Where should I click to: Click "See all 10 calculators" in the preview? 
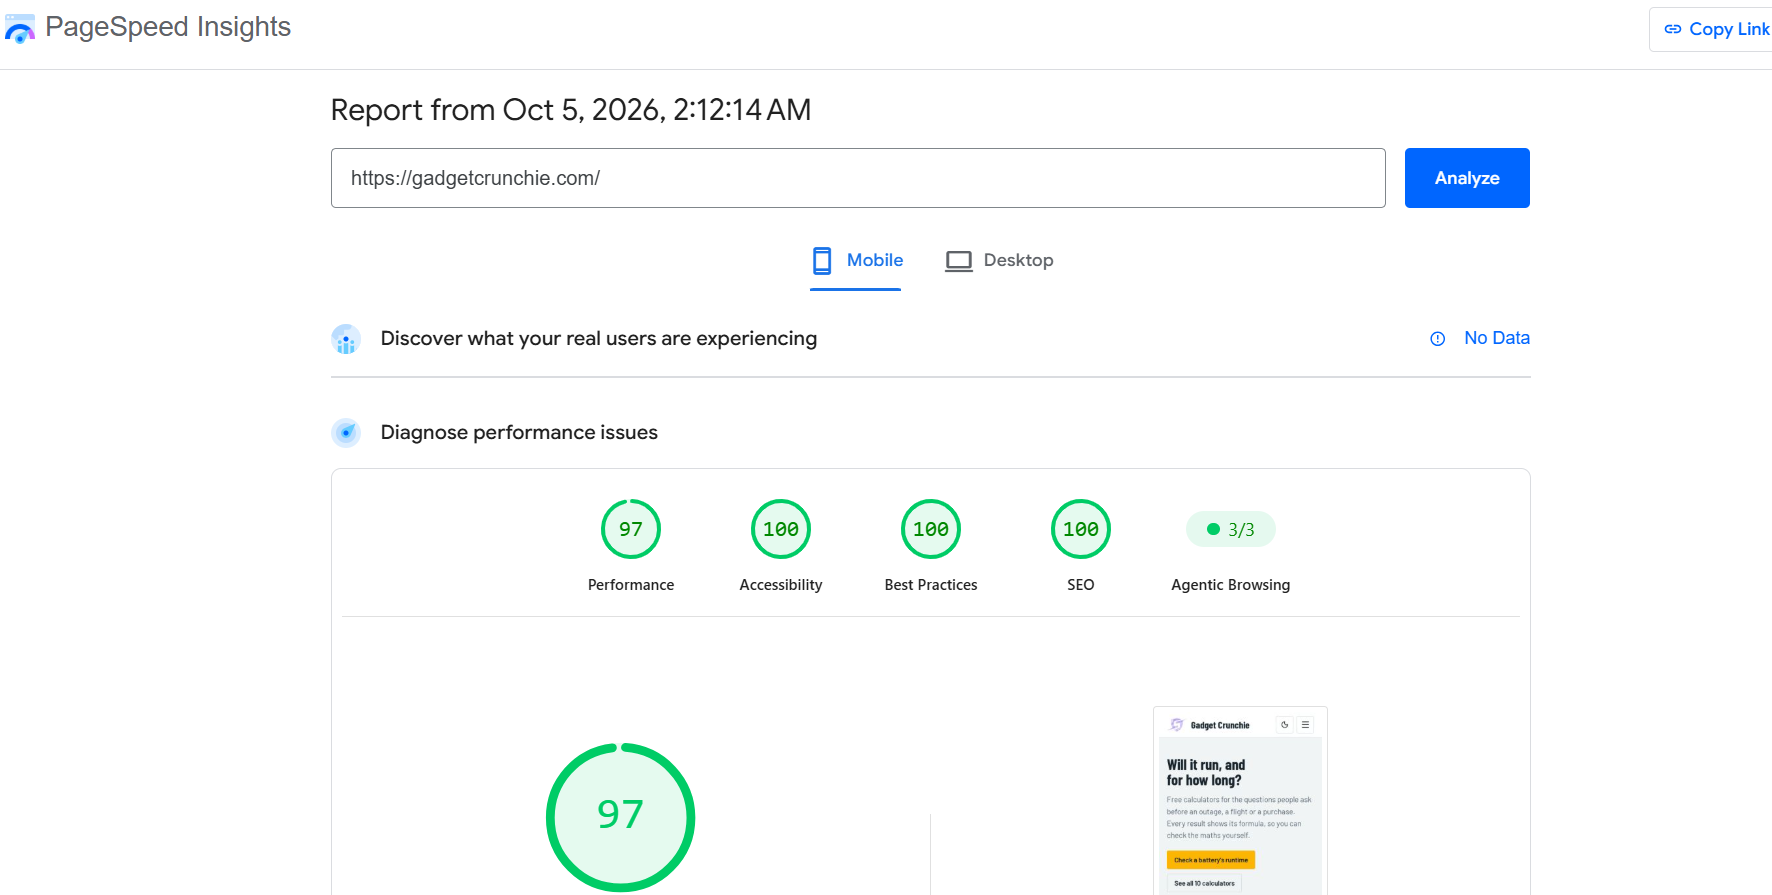pyautogui.click(x=1204, y=883)
